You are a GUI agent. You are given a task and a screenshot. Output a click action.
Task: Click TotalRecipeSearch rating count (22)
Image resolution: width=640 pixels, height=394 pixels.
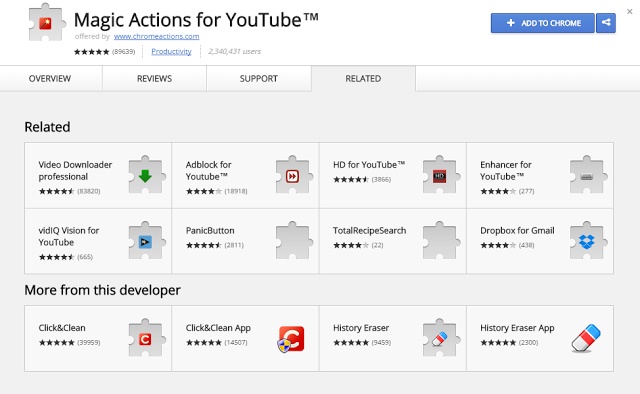tap(378, 245)
